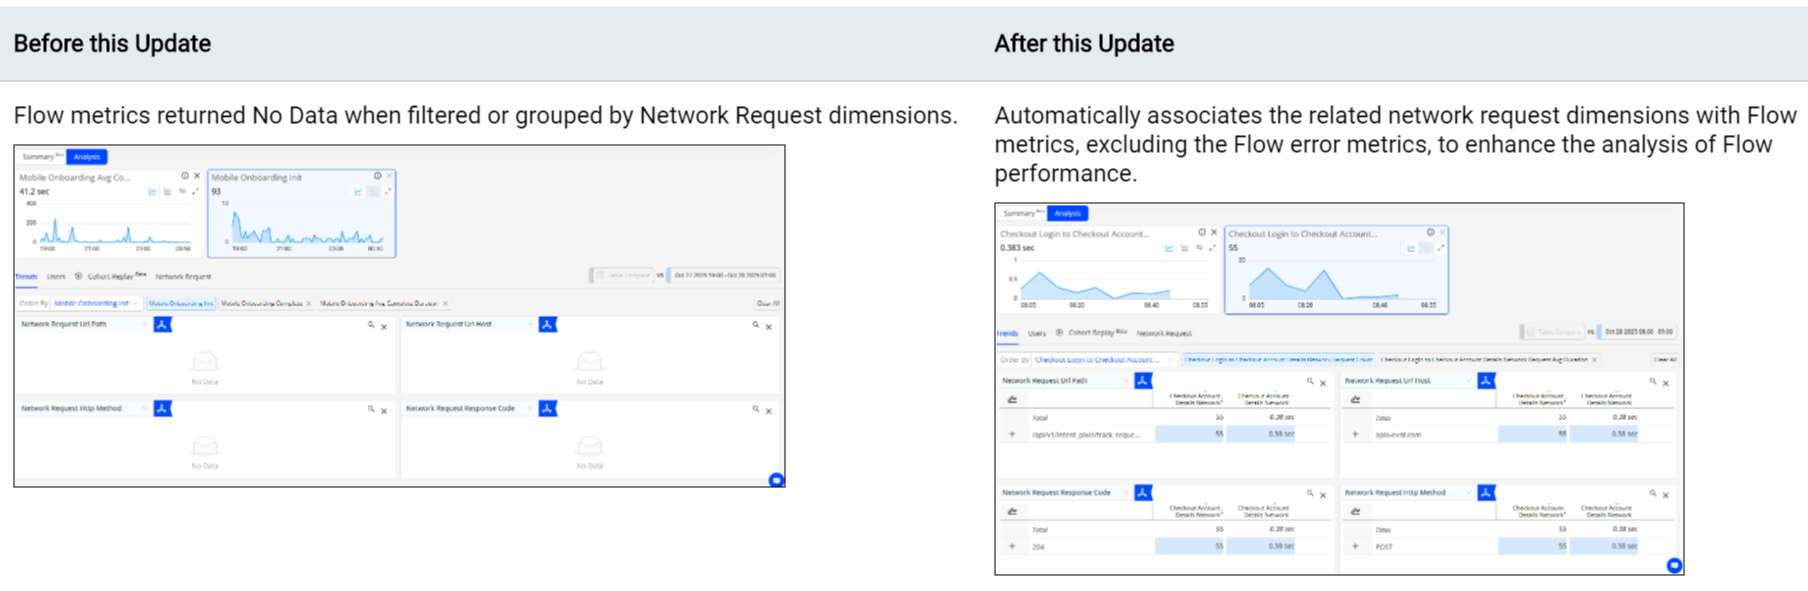The image size is (1808, 591).
Task: Close the Network Request Response Code panel (Before)
Action: click(x=769, y=411)
